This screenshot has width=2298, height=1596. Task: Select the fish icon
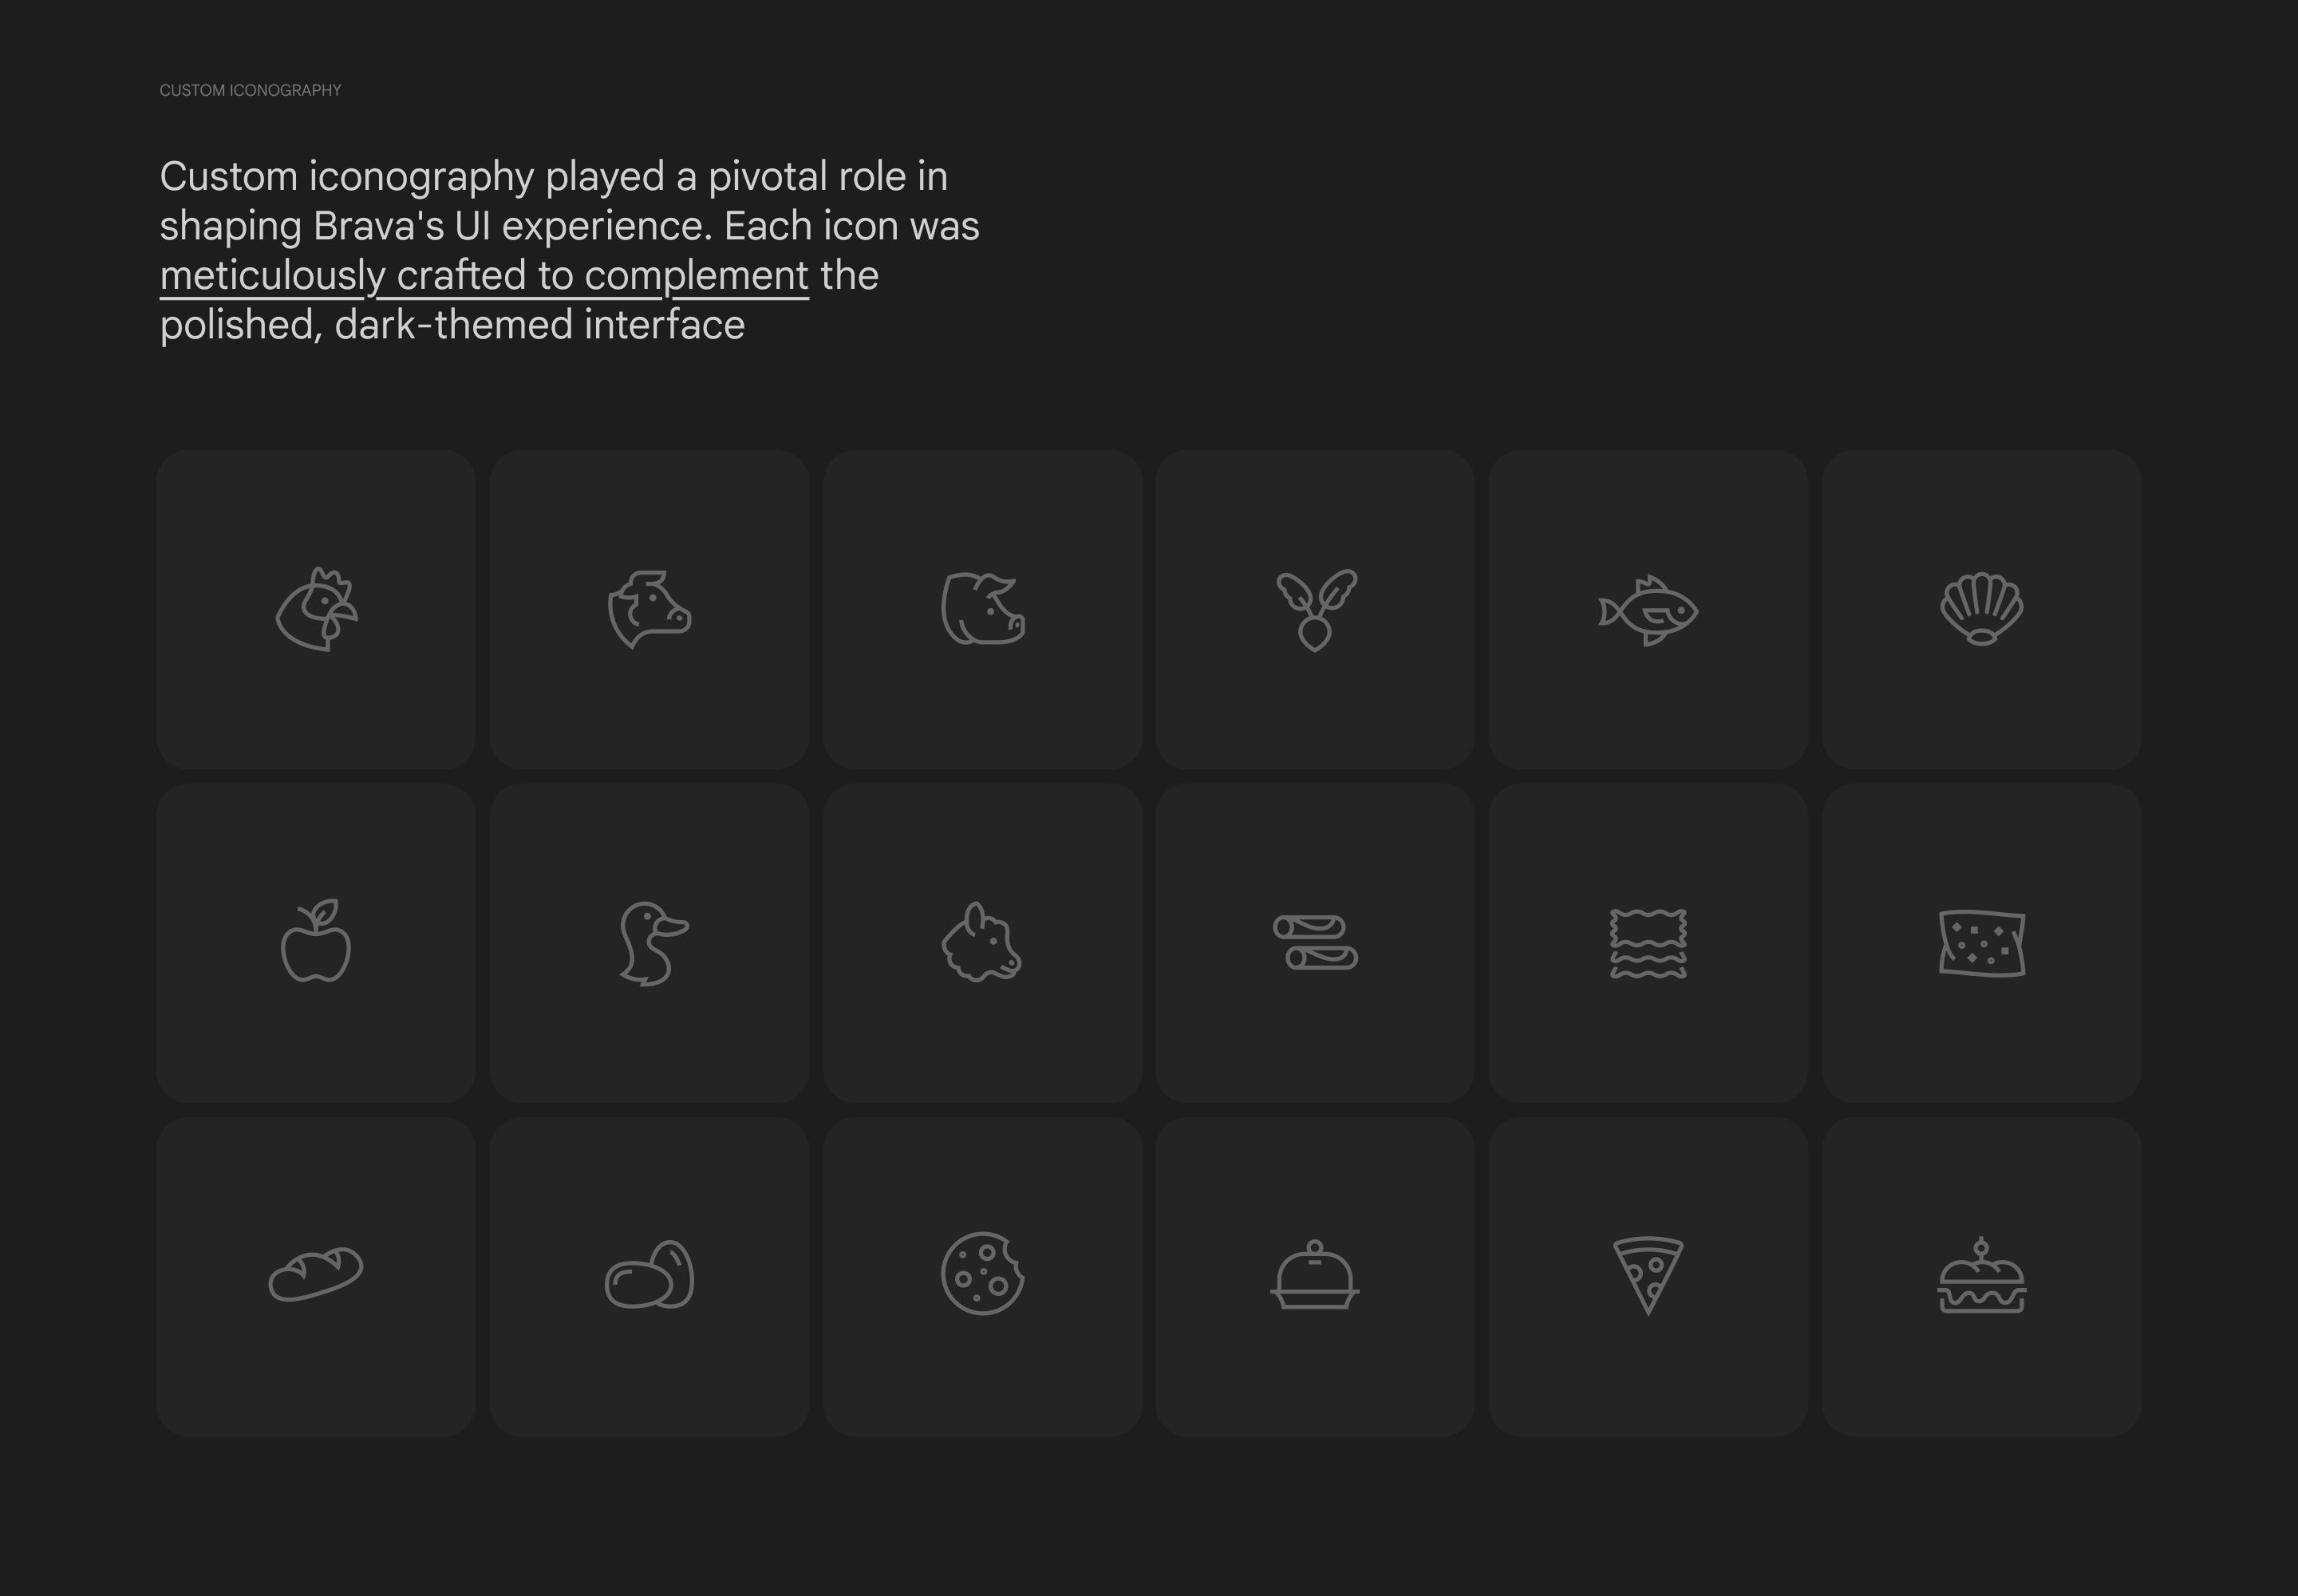(1647, 610)
